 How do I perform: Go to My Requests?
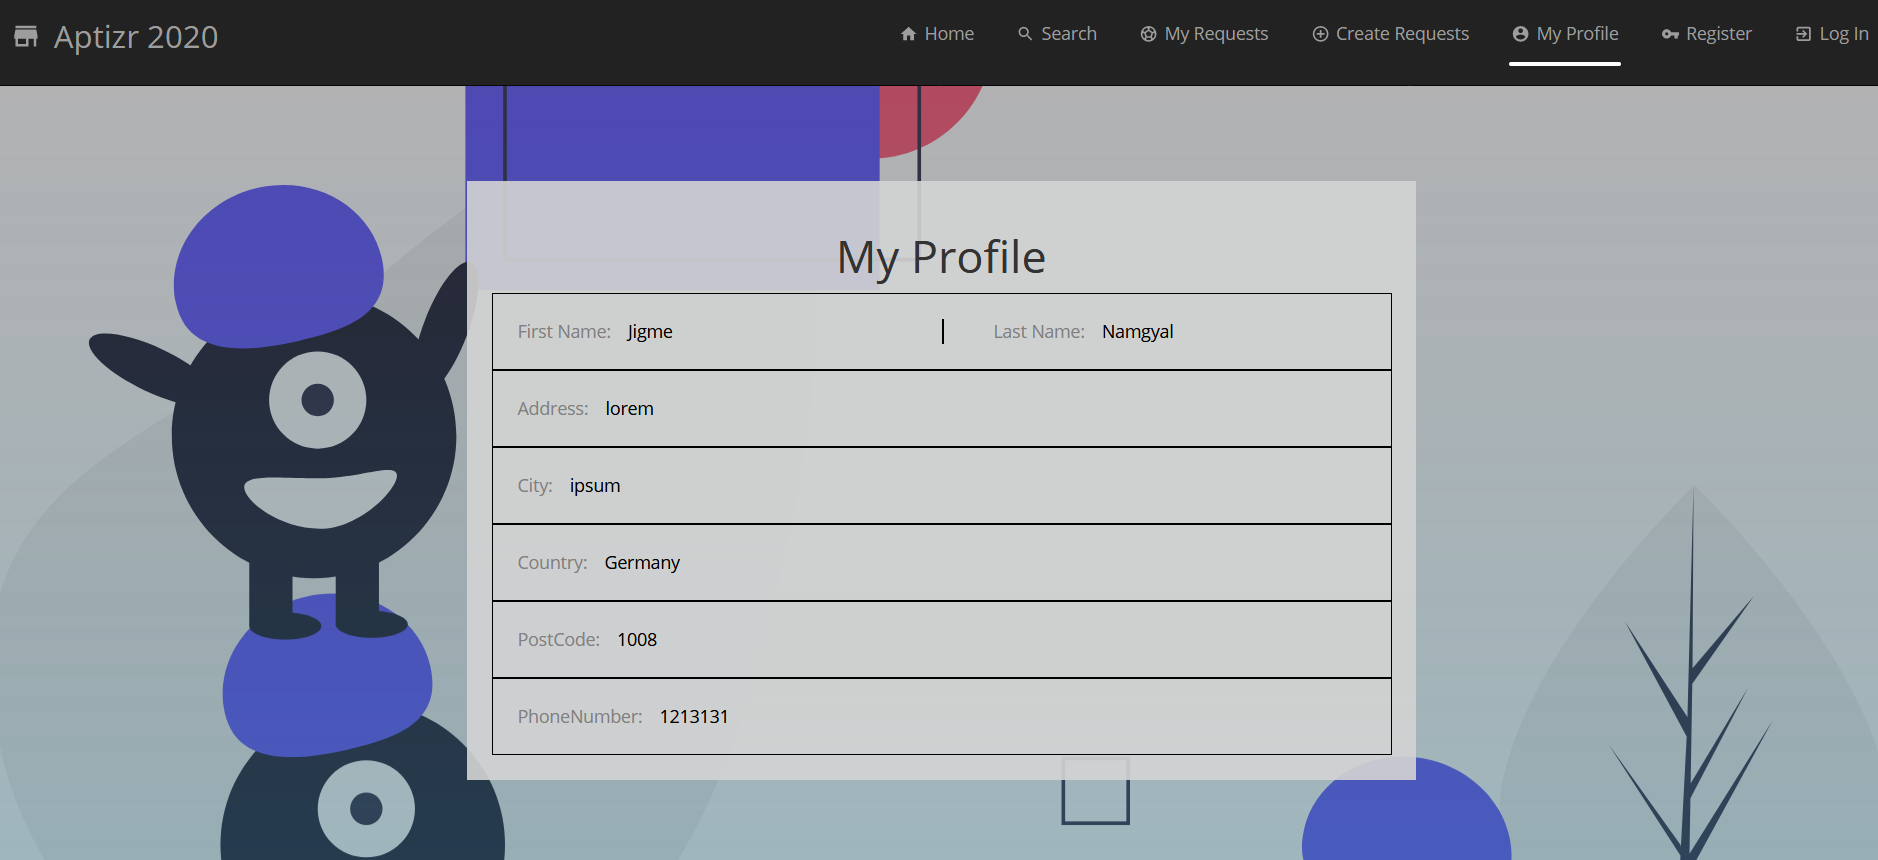1204,34
